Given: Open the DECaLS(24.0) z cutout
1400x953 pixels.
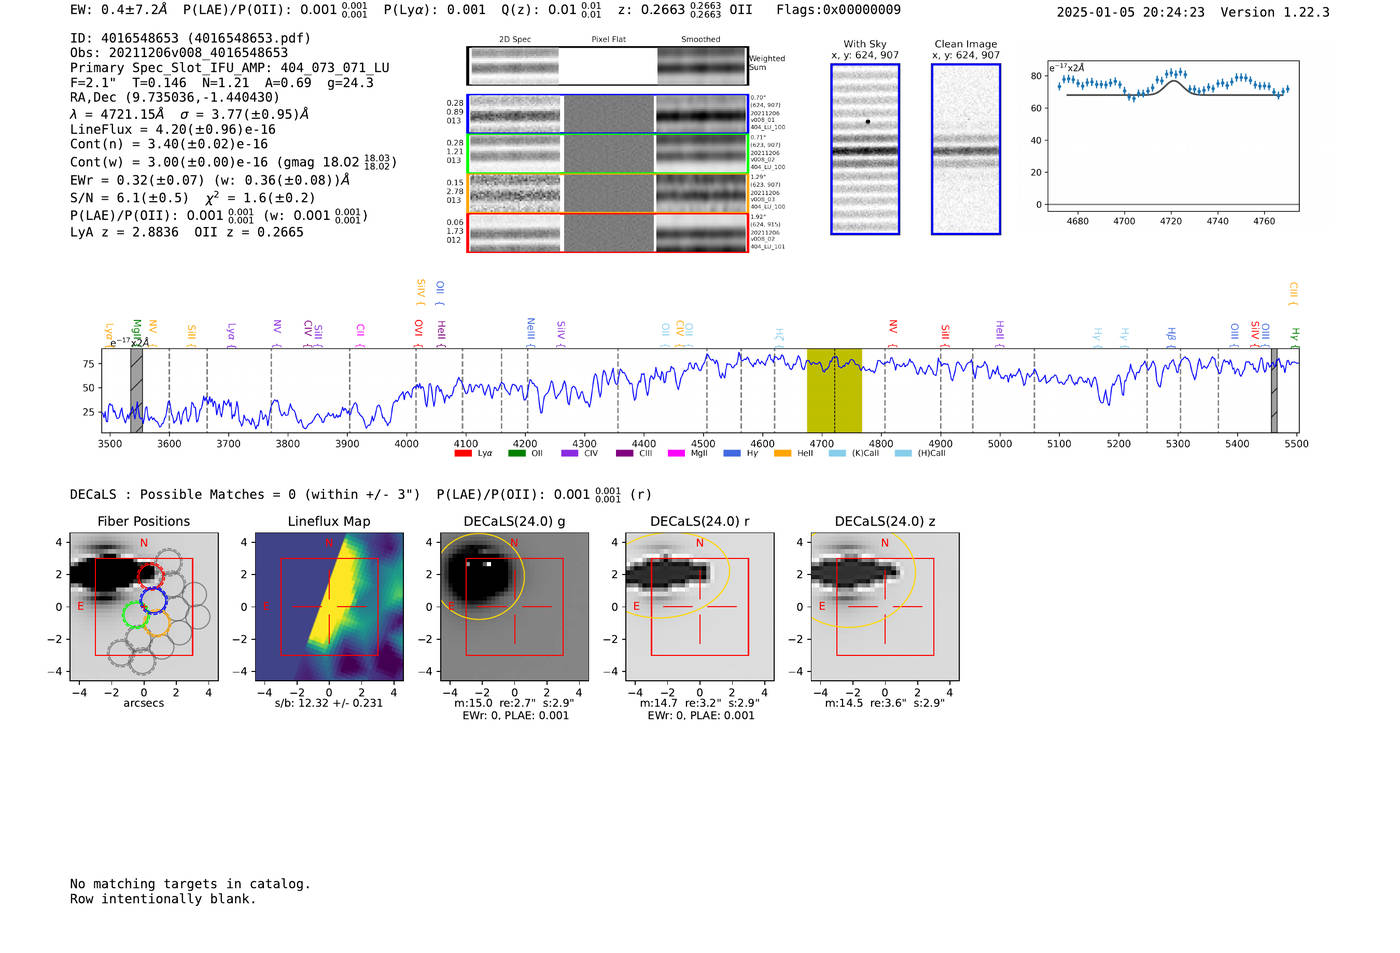Looking at the screenshot, I should click(885, 606).
